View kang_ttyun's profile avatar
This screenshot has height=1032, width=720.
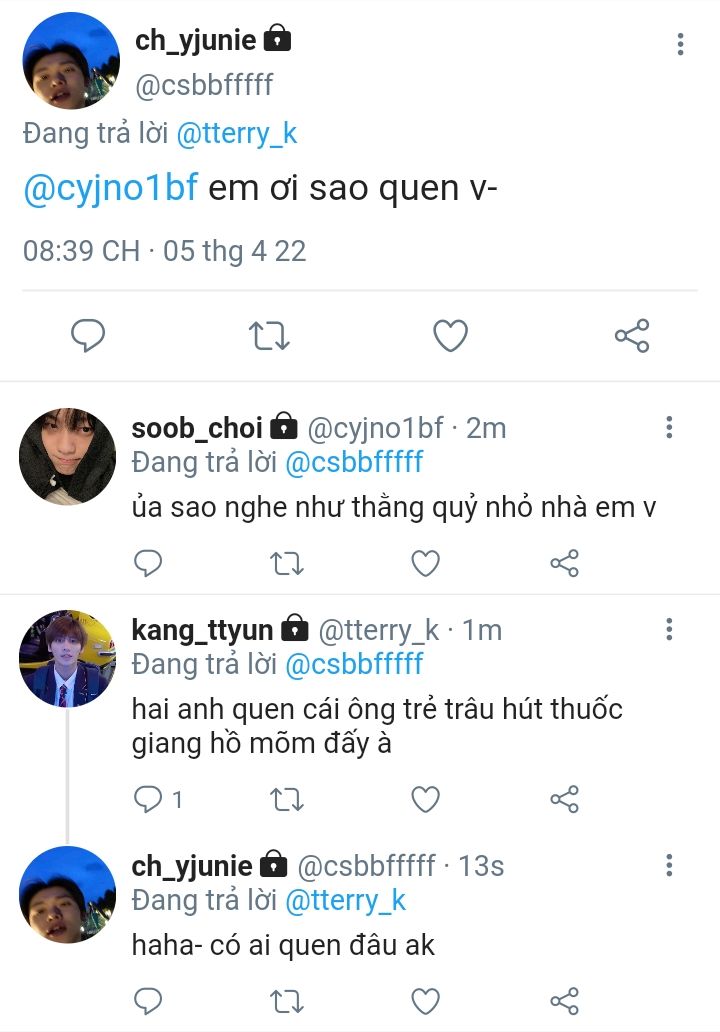(x=67, y=658)
